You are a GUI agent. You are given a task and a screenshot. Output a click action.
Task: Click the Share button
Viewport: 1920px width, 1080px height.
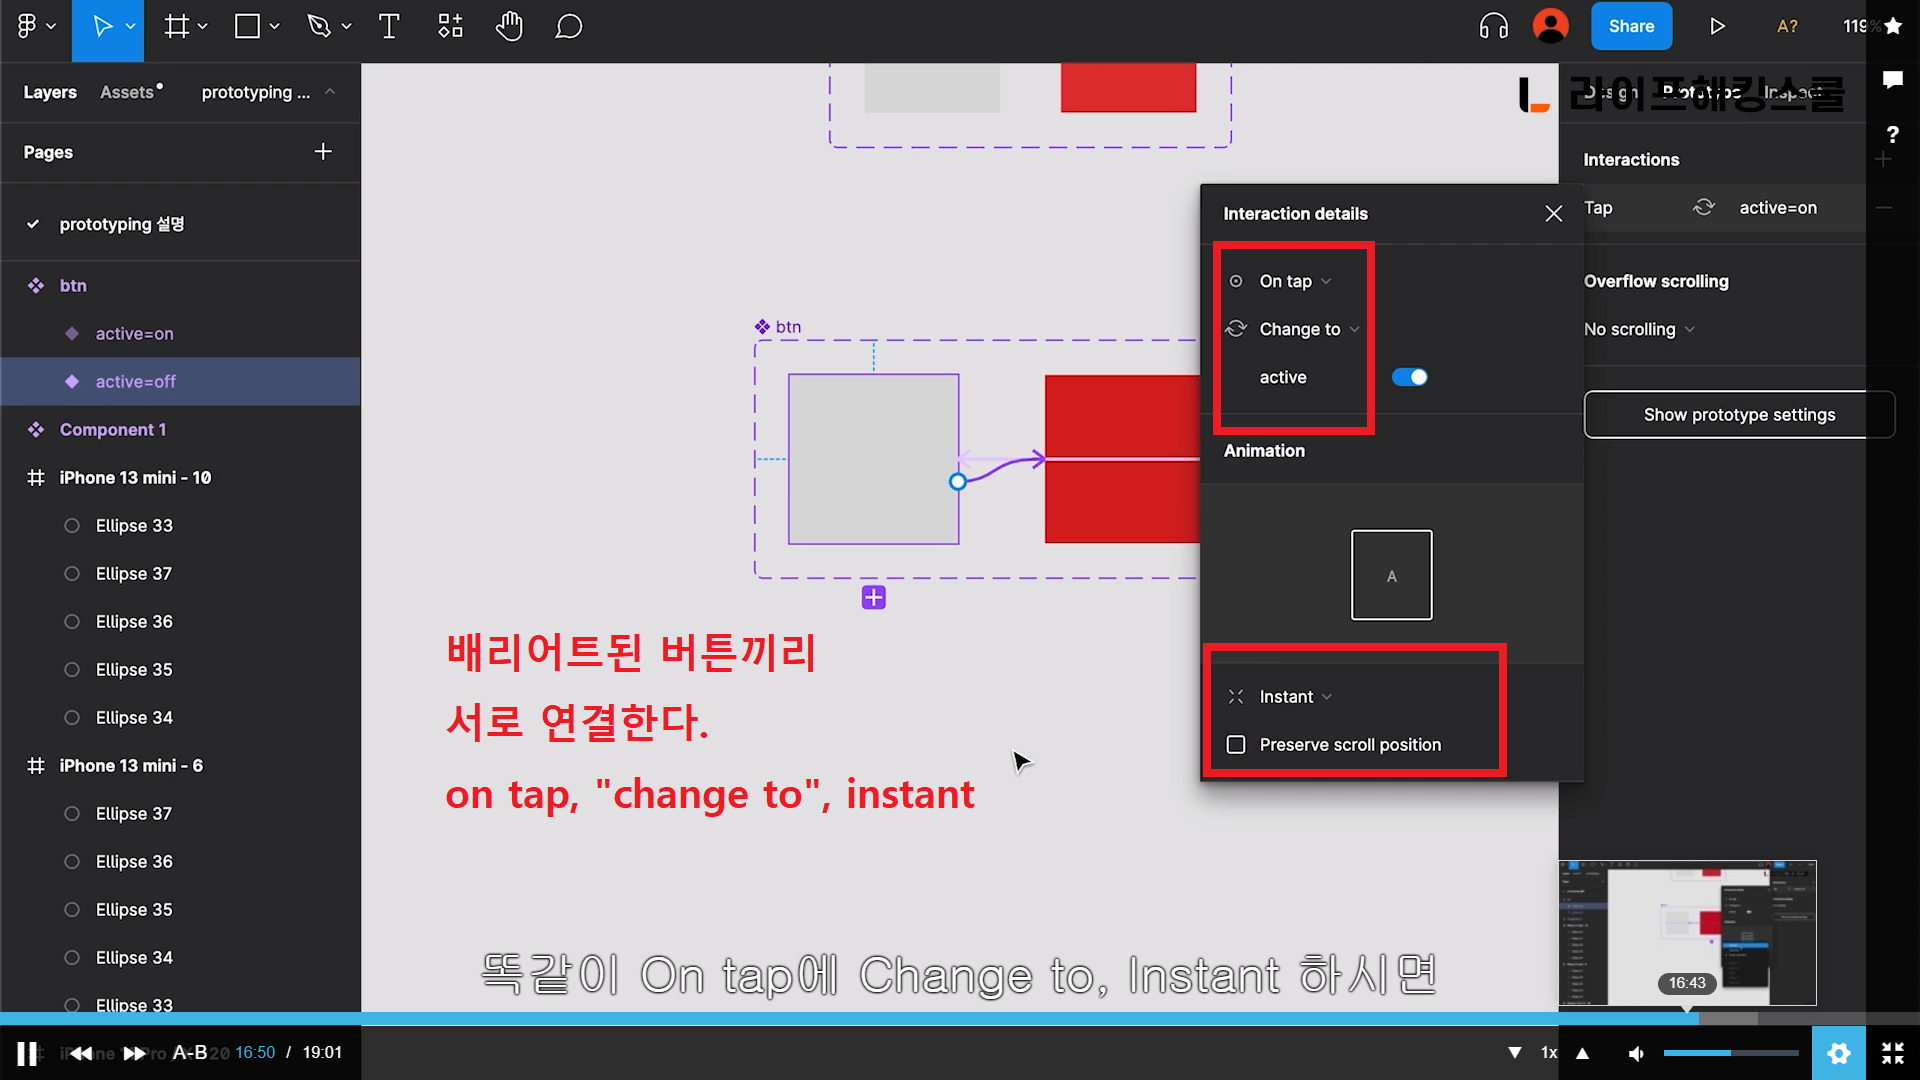[x=1630, y=27]
